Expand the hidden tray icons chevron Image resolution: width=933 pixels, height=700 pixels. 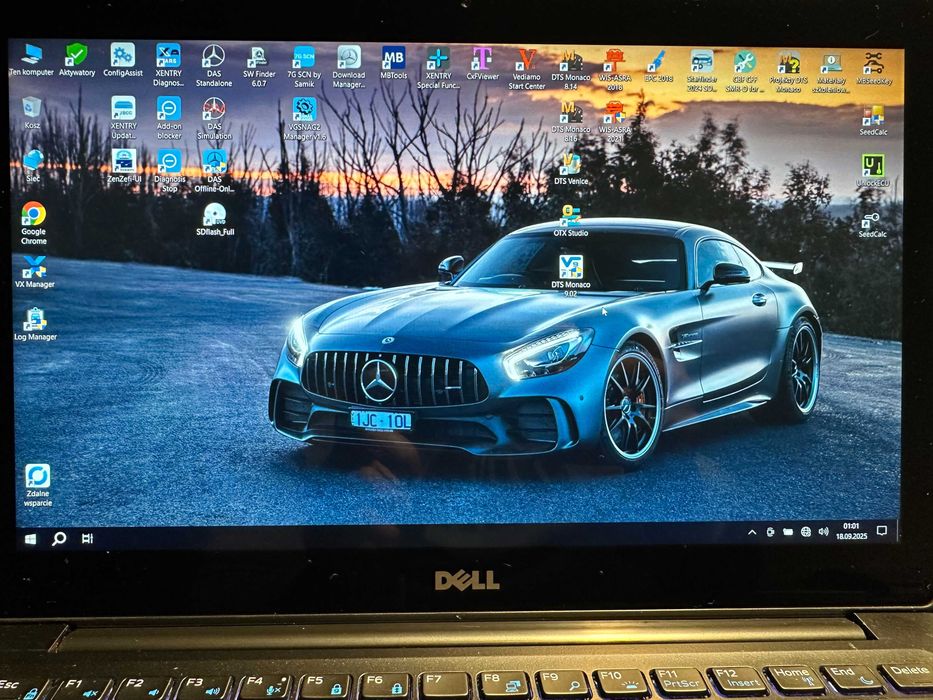752,532
